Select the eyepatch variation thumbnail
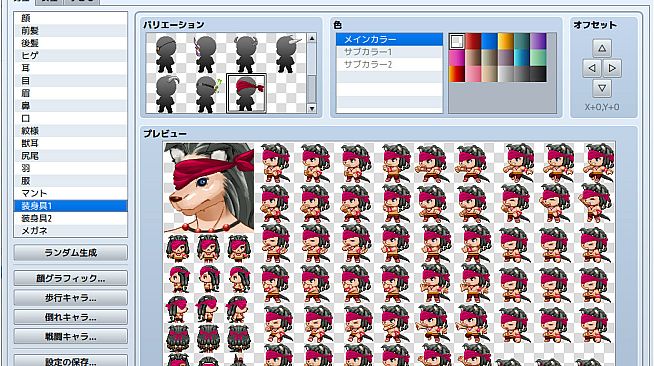Viewport: 654px width, 366px height. click(x=166, y=54)
